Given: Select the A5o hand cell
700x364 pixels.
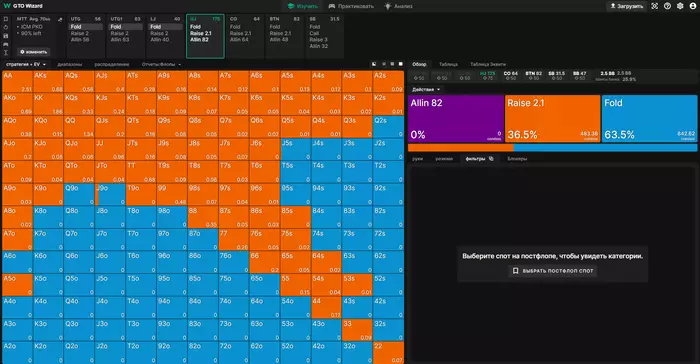Looking at the screenshot, I should [17, 285].
